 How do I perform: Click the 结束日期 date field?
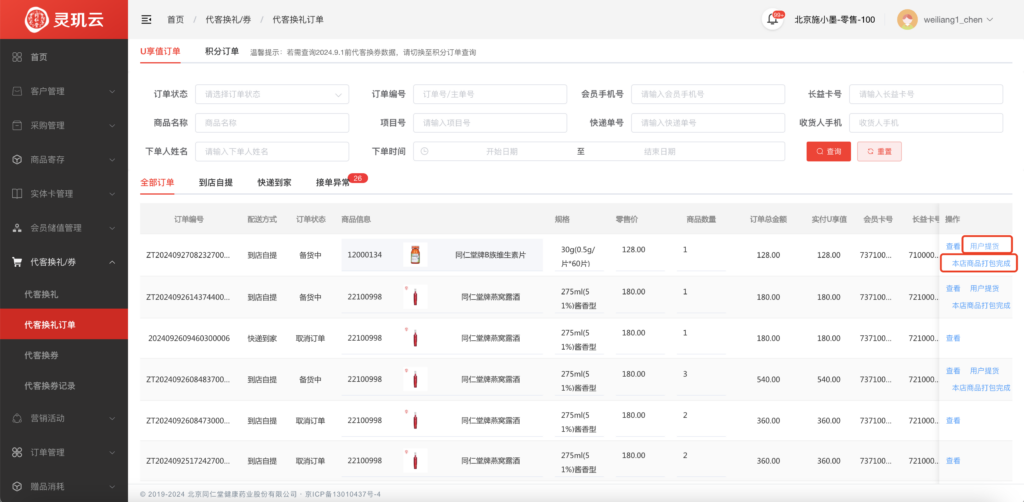coord(660,151)
